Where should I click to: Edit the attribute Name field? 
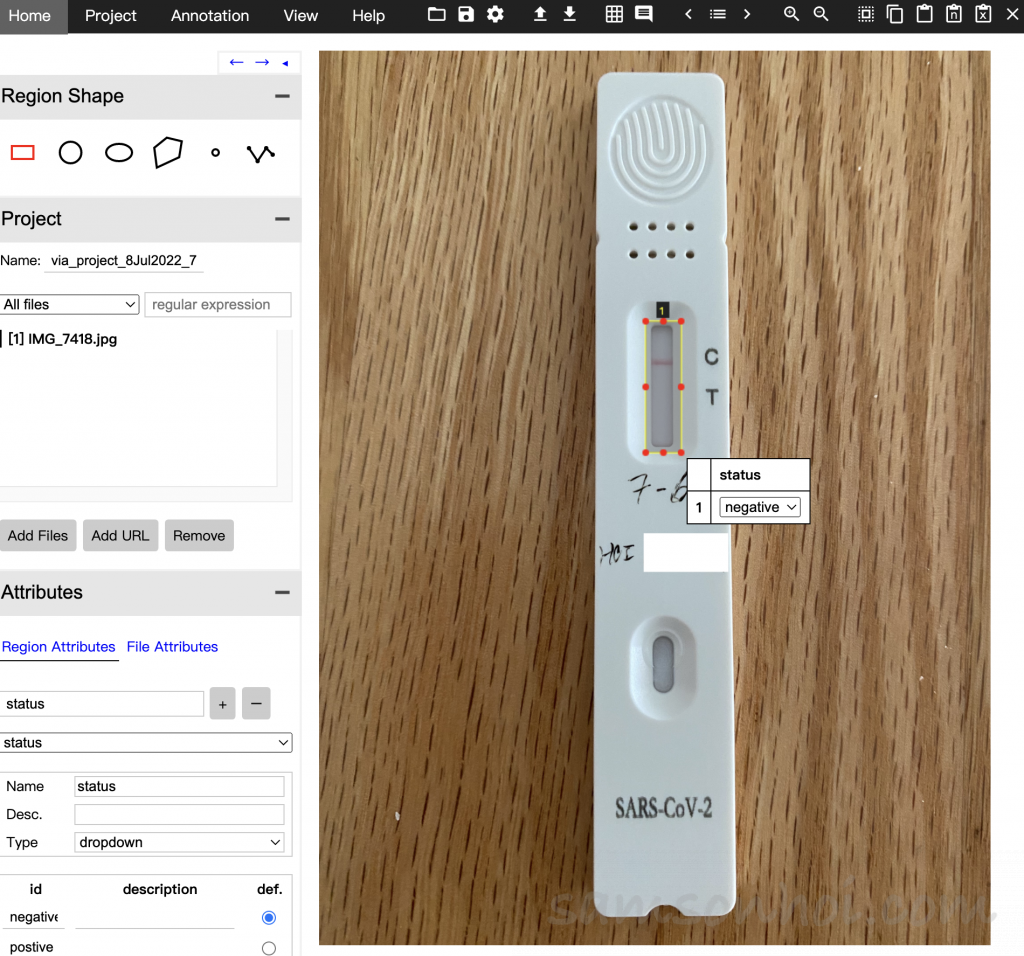tap(179, 787)
